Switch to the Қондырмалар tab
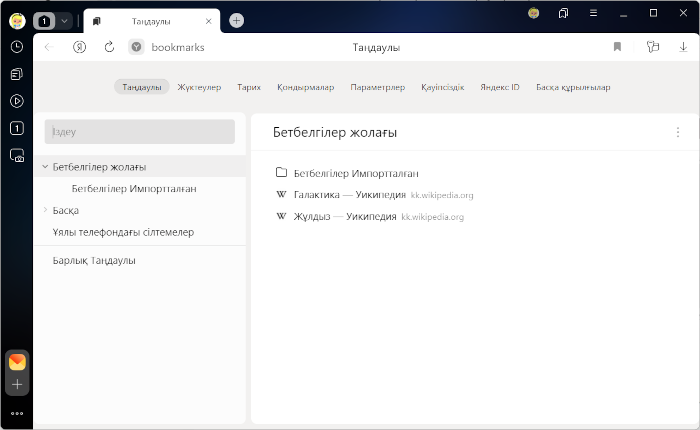Screen dimensions: 700x430 (305, 87)
